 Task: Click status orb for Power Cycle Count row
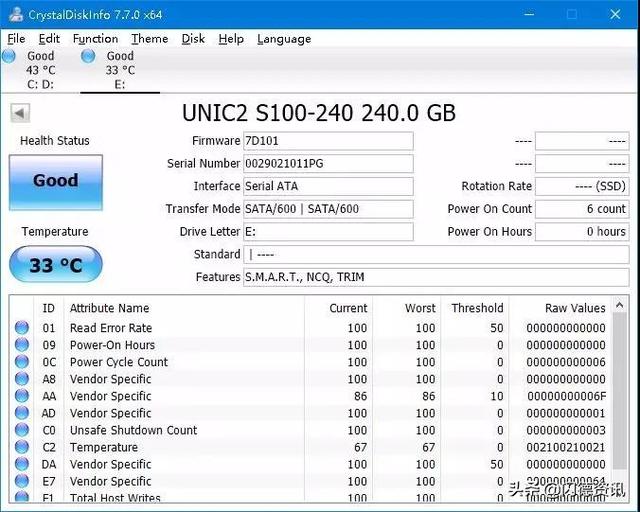click(x=22, y=362)
